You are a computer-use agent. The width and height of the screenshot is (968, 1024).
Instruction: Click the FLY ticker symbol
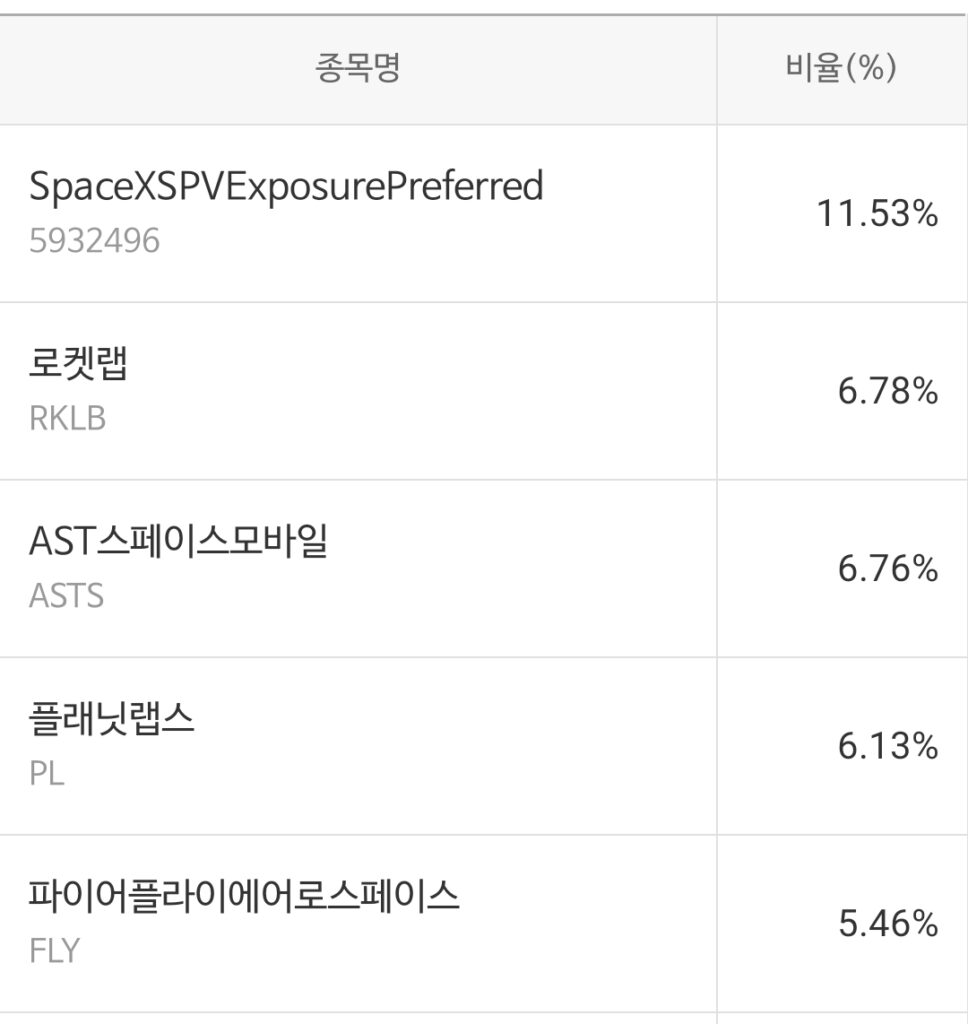(54, 950)
